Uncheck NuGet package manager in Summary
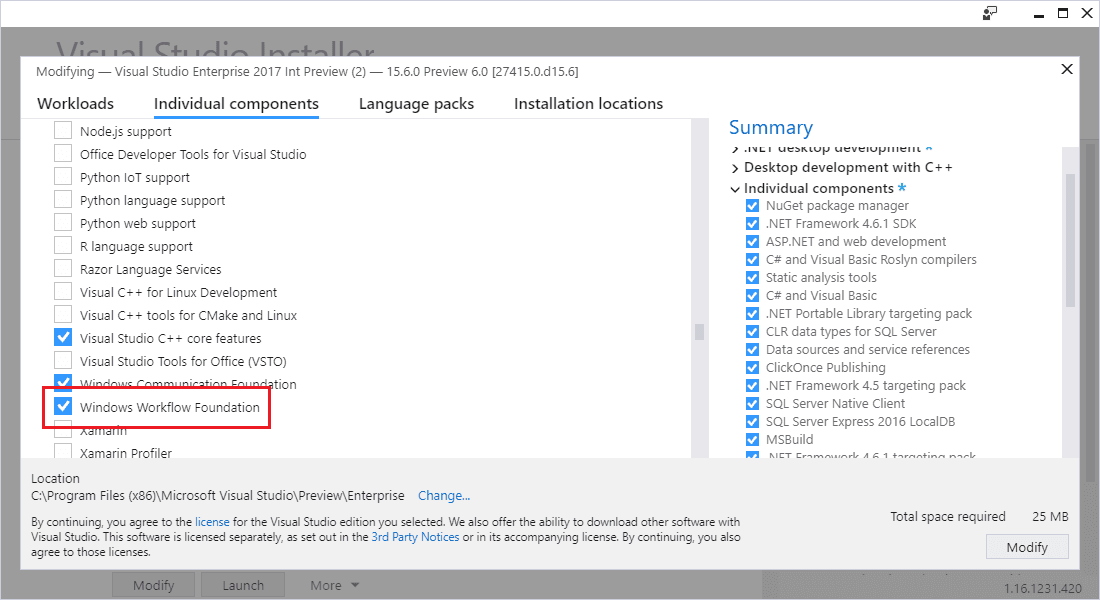1100x600 pixels. 752,206
